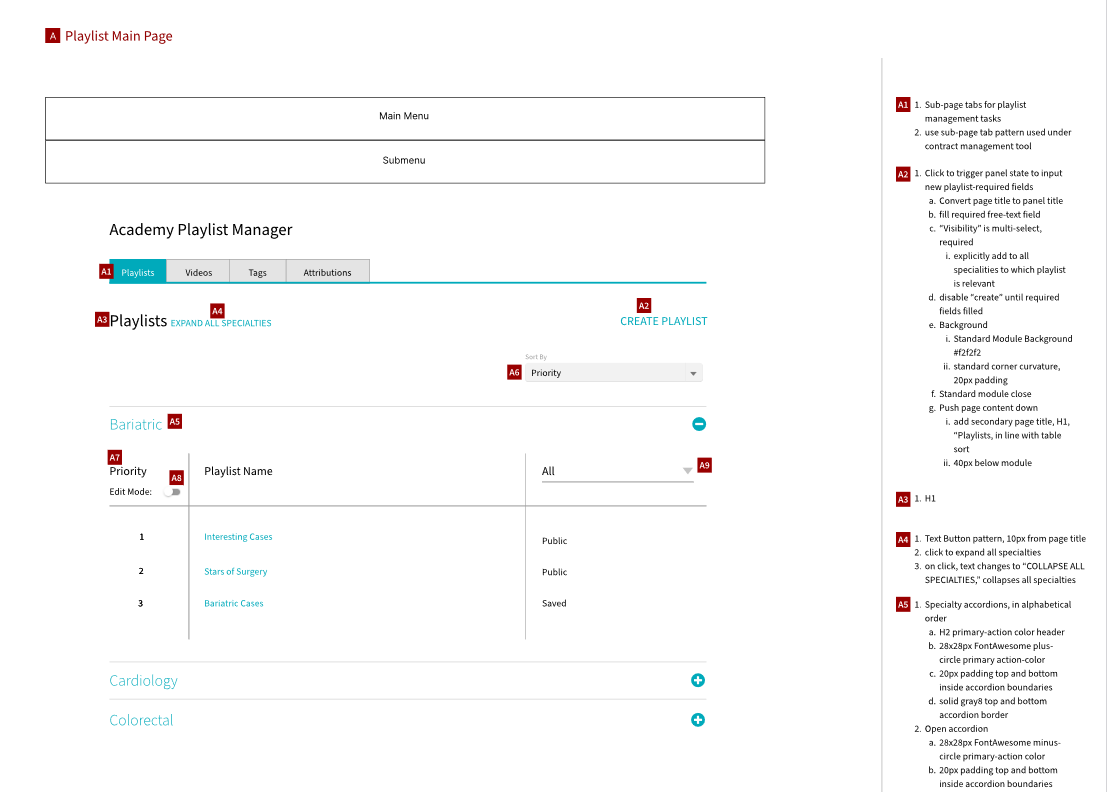The image size is (1107, 792).
Task: Click the Playlists H1 heading
Action: (138, 321)
